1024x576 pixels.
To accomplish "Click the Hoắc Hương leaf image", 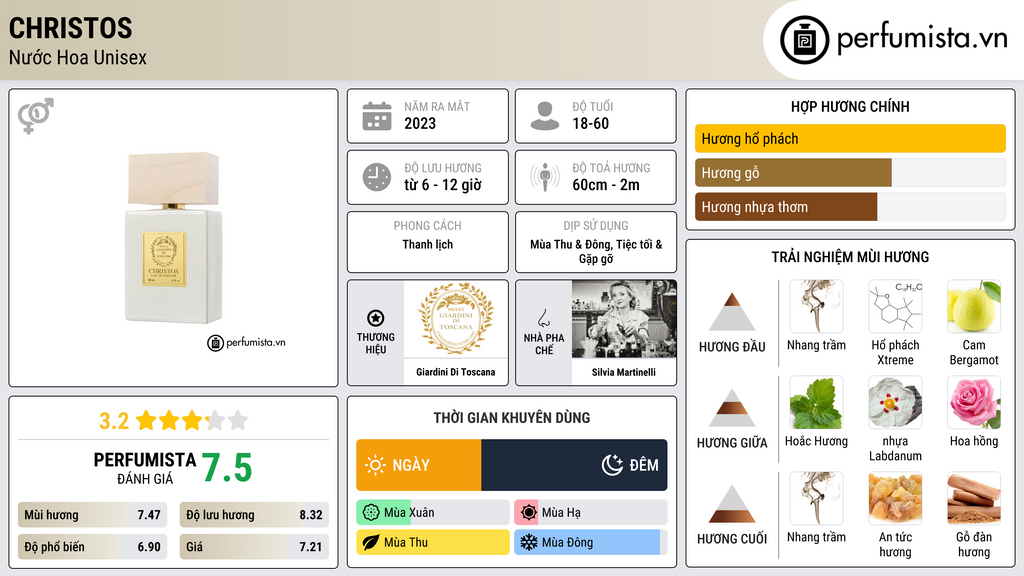I will (816, 402).
